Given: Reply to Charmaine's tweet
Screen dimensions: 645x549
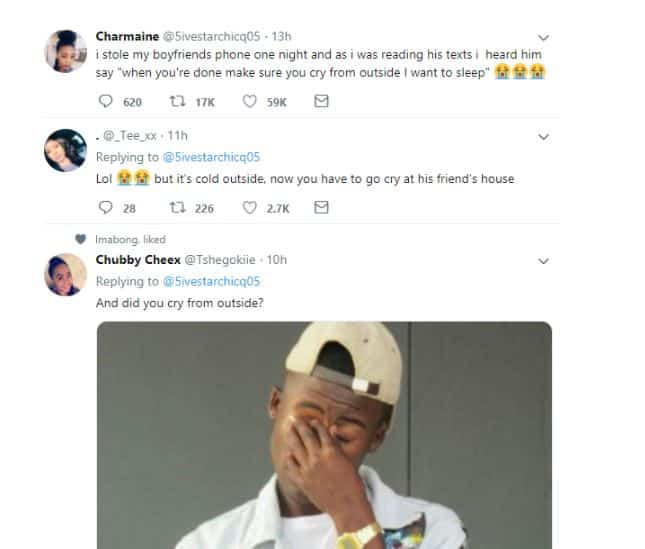Looking at the screenshot, I should (x=107, y=101).
